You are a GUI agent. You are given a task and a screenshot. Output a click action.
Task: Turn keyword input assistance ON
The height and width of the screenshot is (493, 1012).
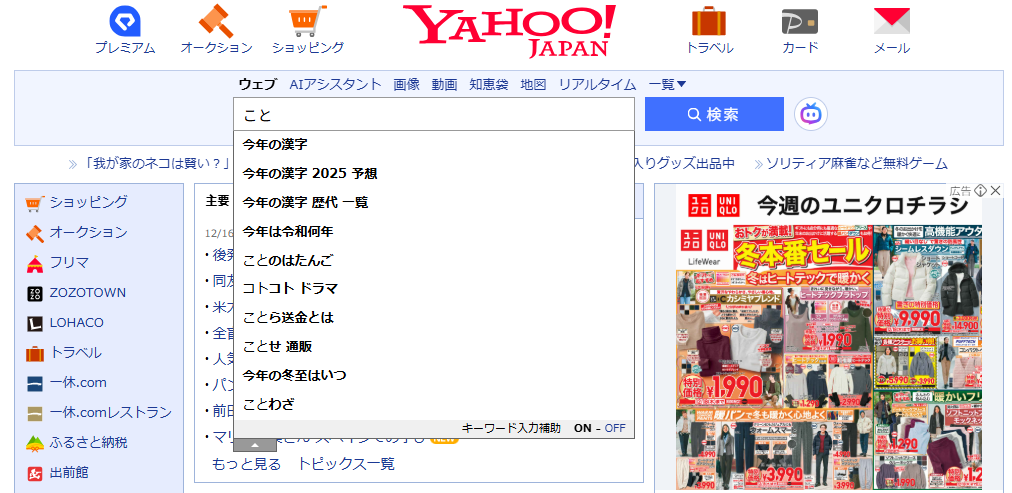(582, 428)
